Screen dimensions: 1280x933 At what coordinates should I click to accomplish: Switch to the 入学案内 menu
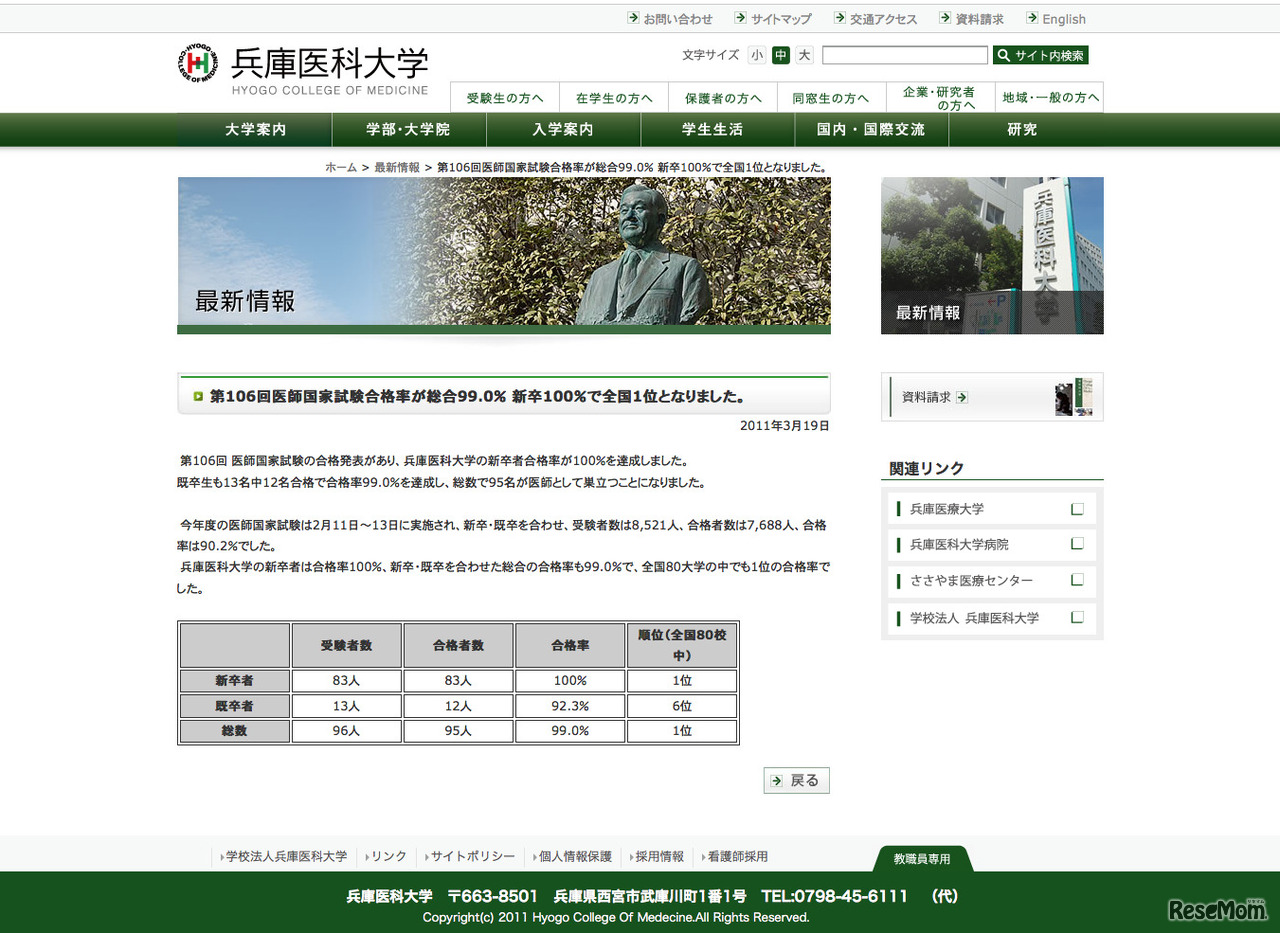(565, 129)
